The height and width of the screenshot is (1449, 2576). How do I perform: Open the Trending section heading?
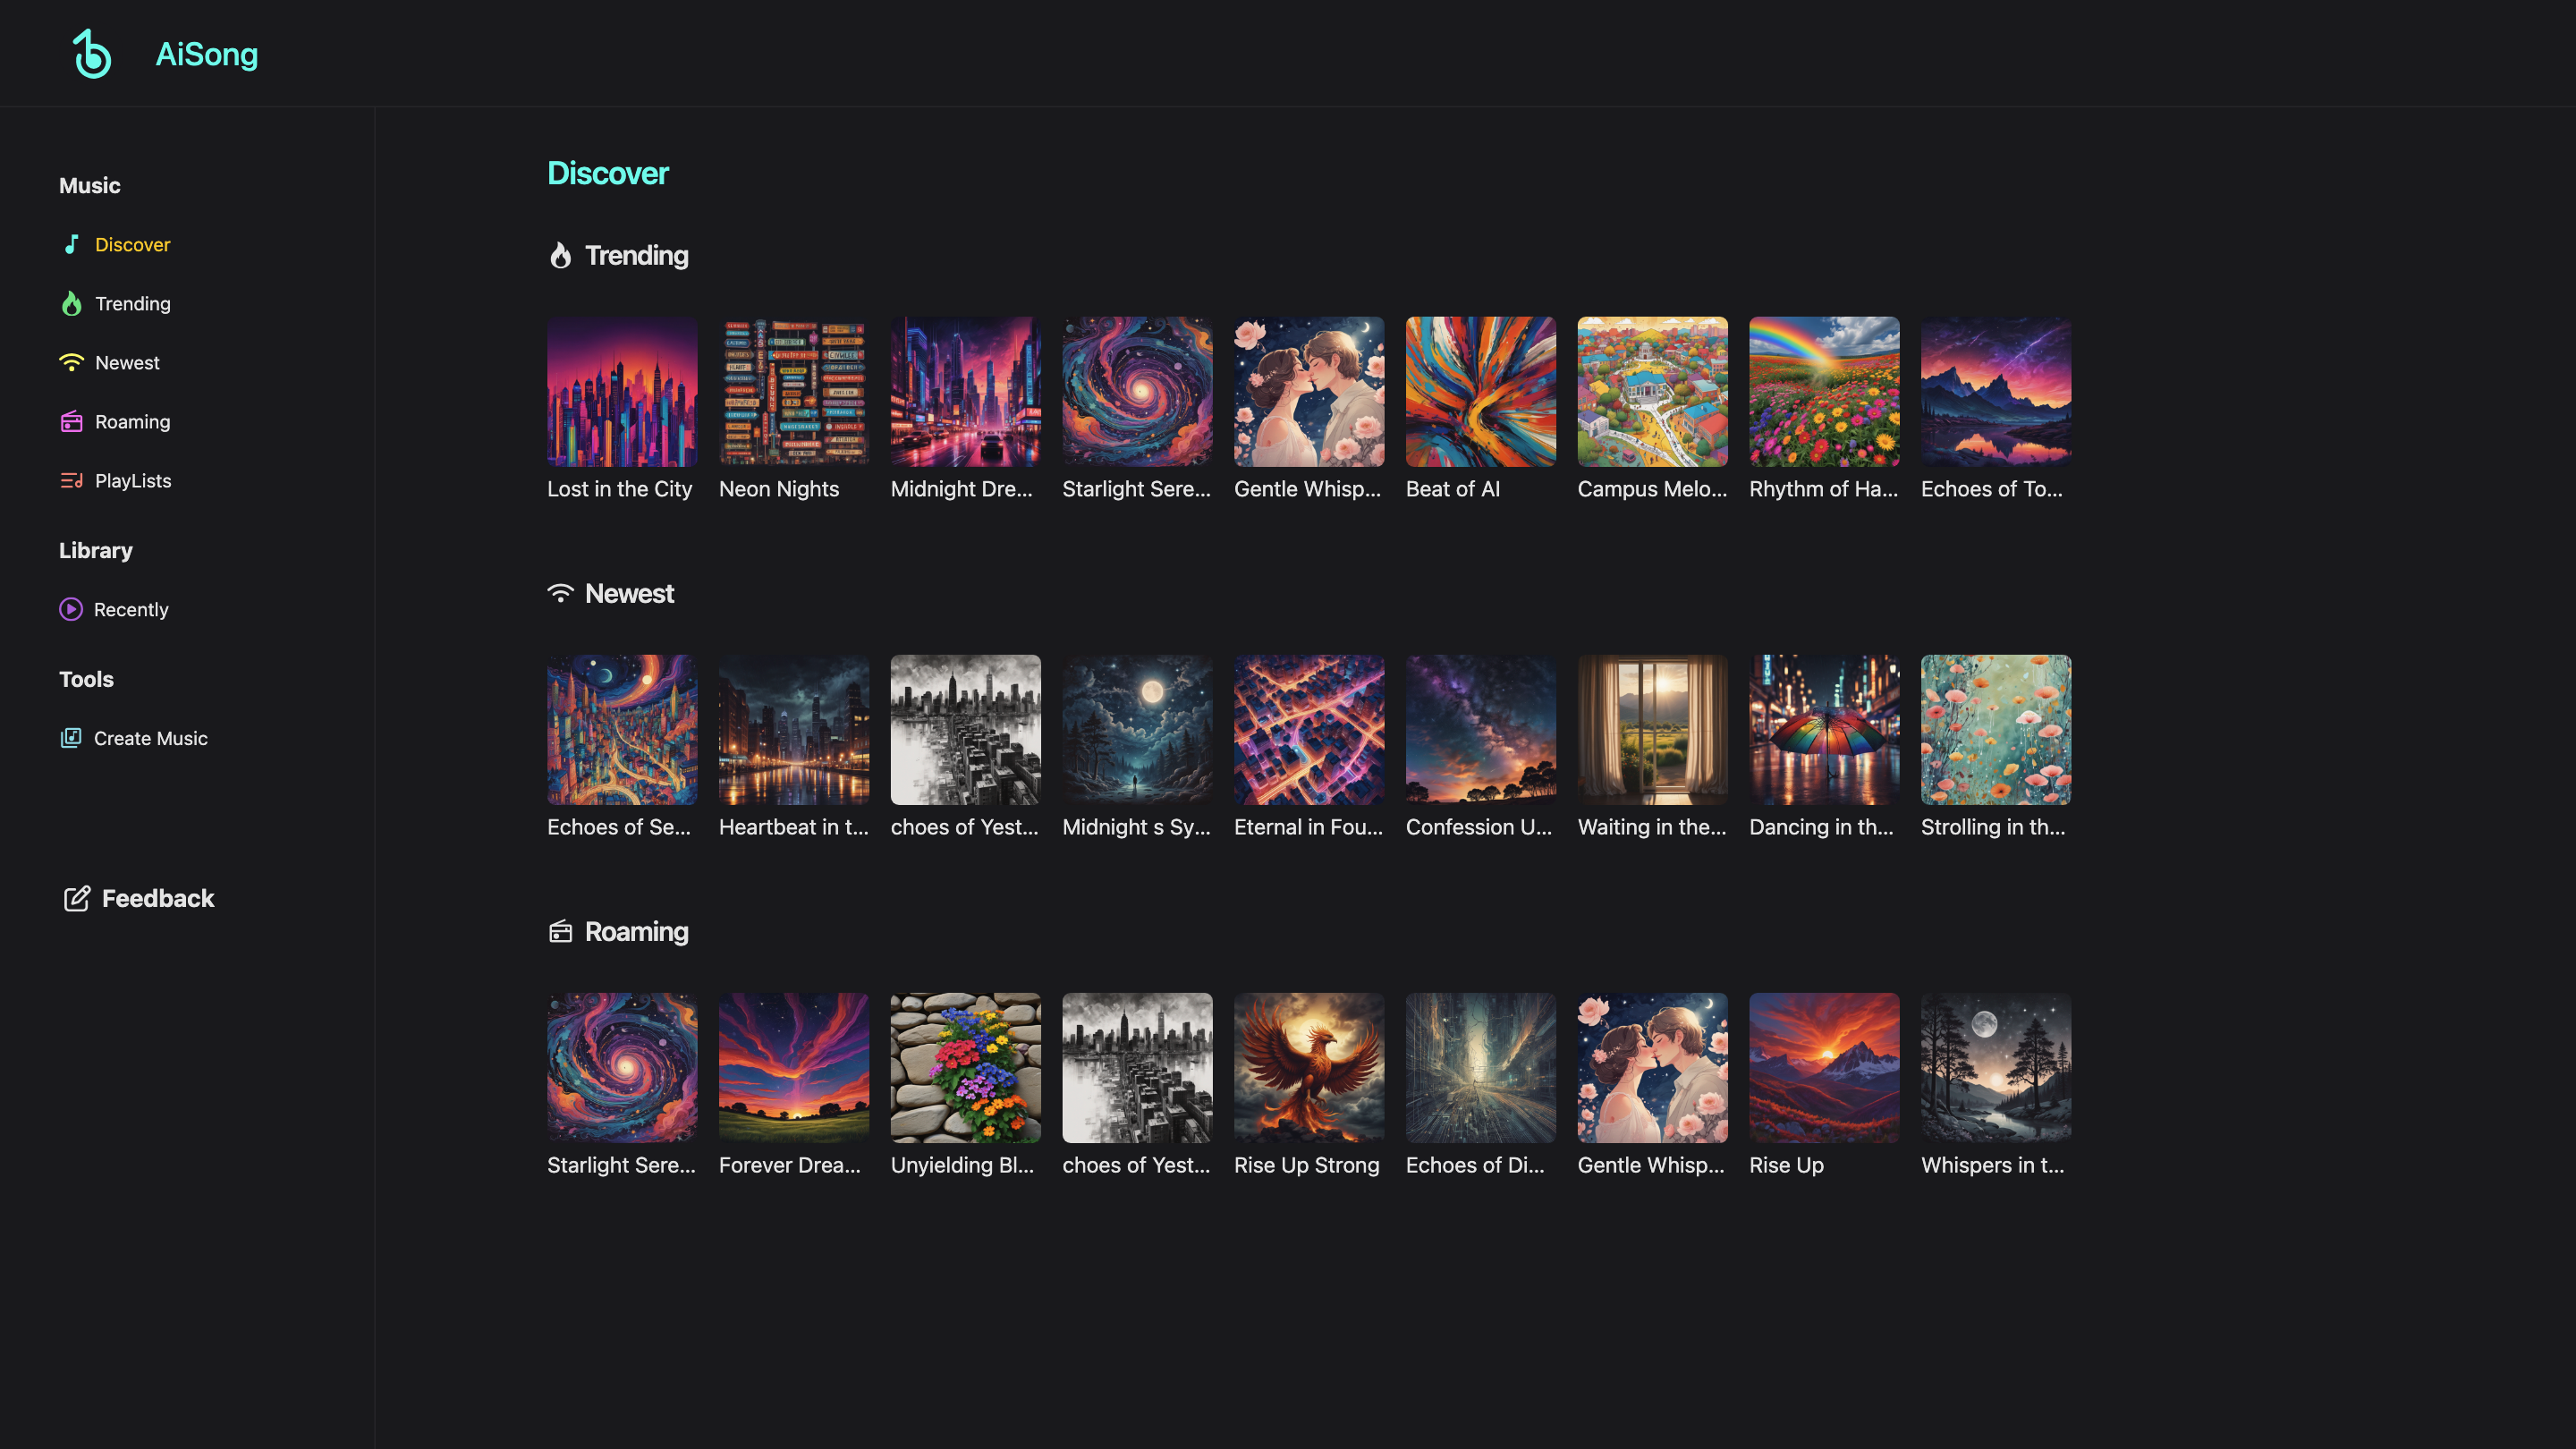click(636, 255)
